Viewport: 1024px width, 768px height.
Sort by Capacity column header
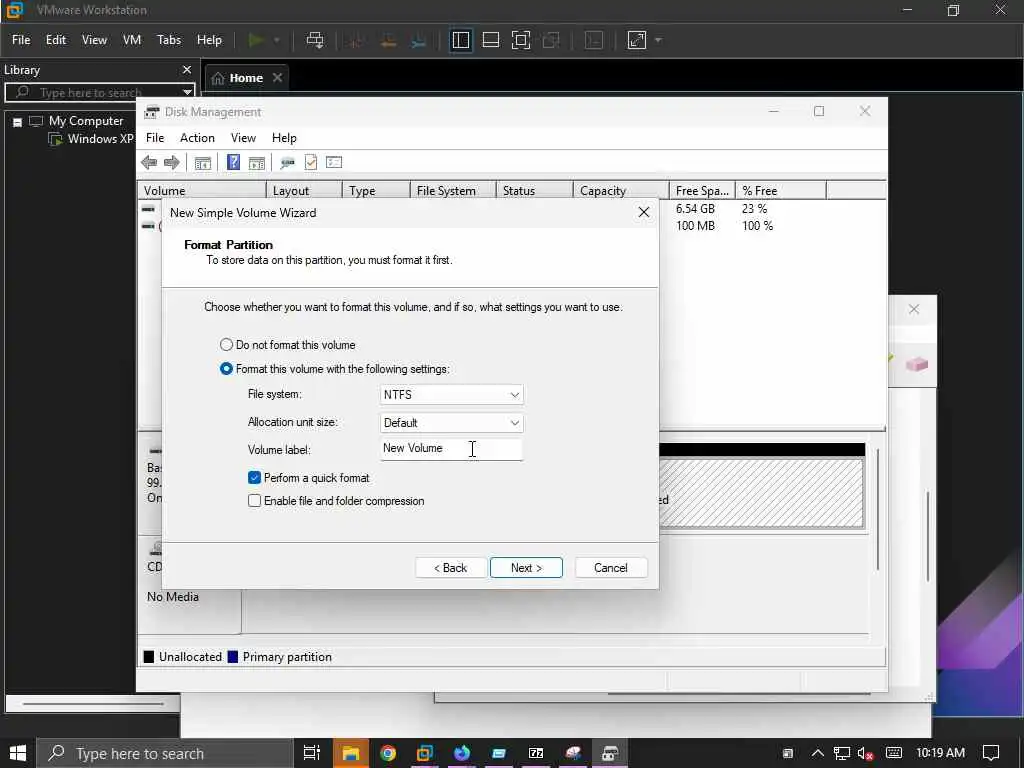(x=620, y=191)
